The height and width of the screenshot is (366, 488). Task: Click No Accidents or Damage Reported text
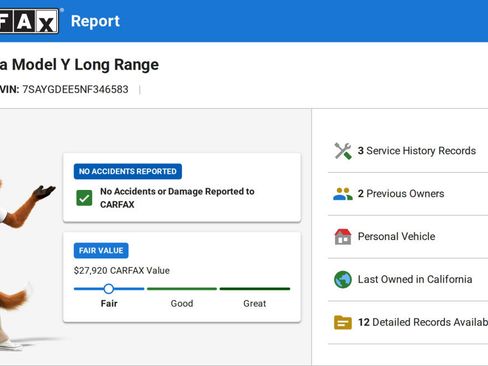point(177,198)
